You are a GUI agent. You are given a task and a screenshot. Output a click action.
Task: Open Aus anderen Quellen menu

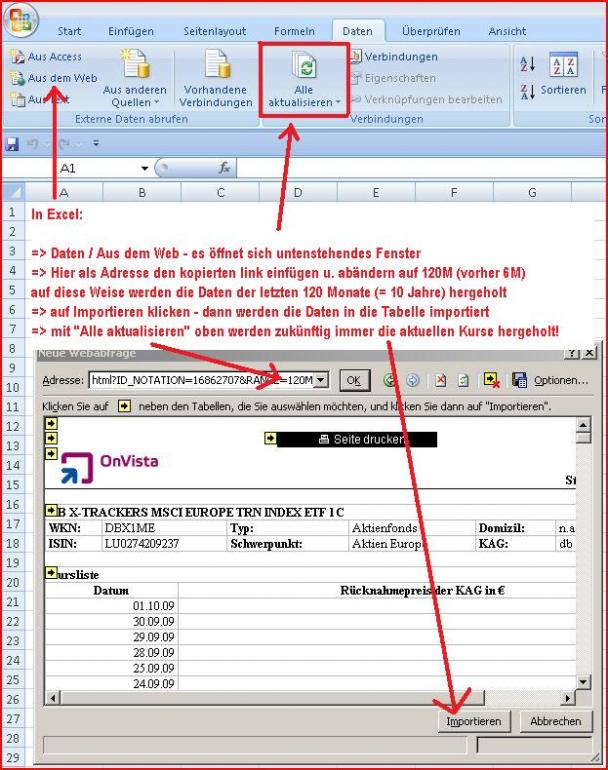point(135,78)
